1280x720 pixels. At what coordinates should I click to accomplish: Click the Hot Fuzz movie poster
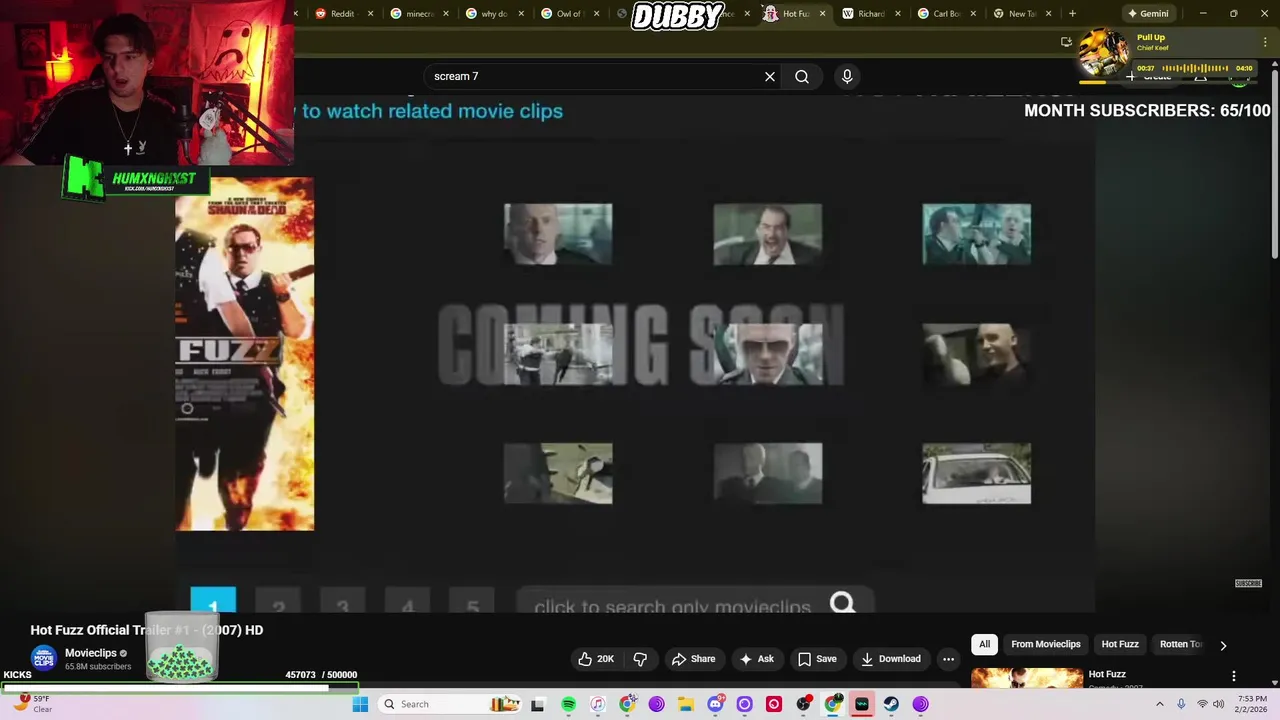coord(244,354)
